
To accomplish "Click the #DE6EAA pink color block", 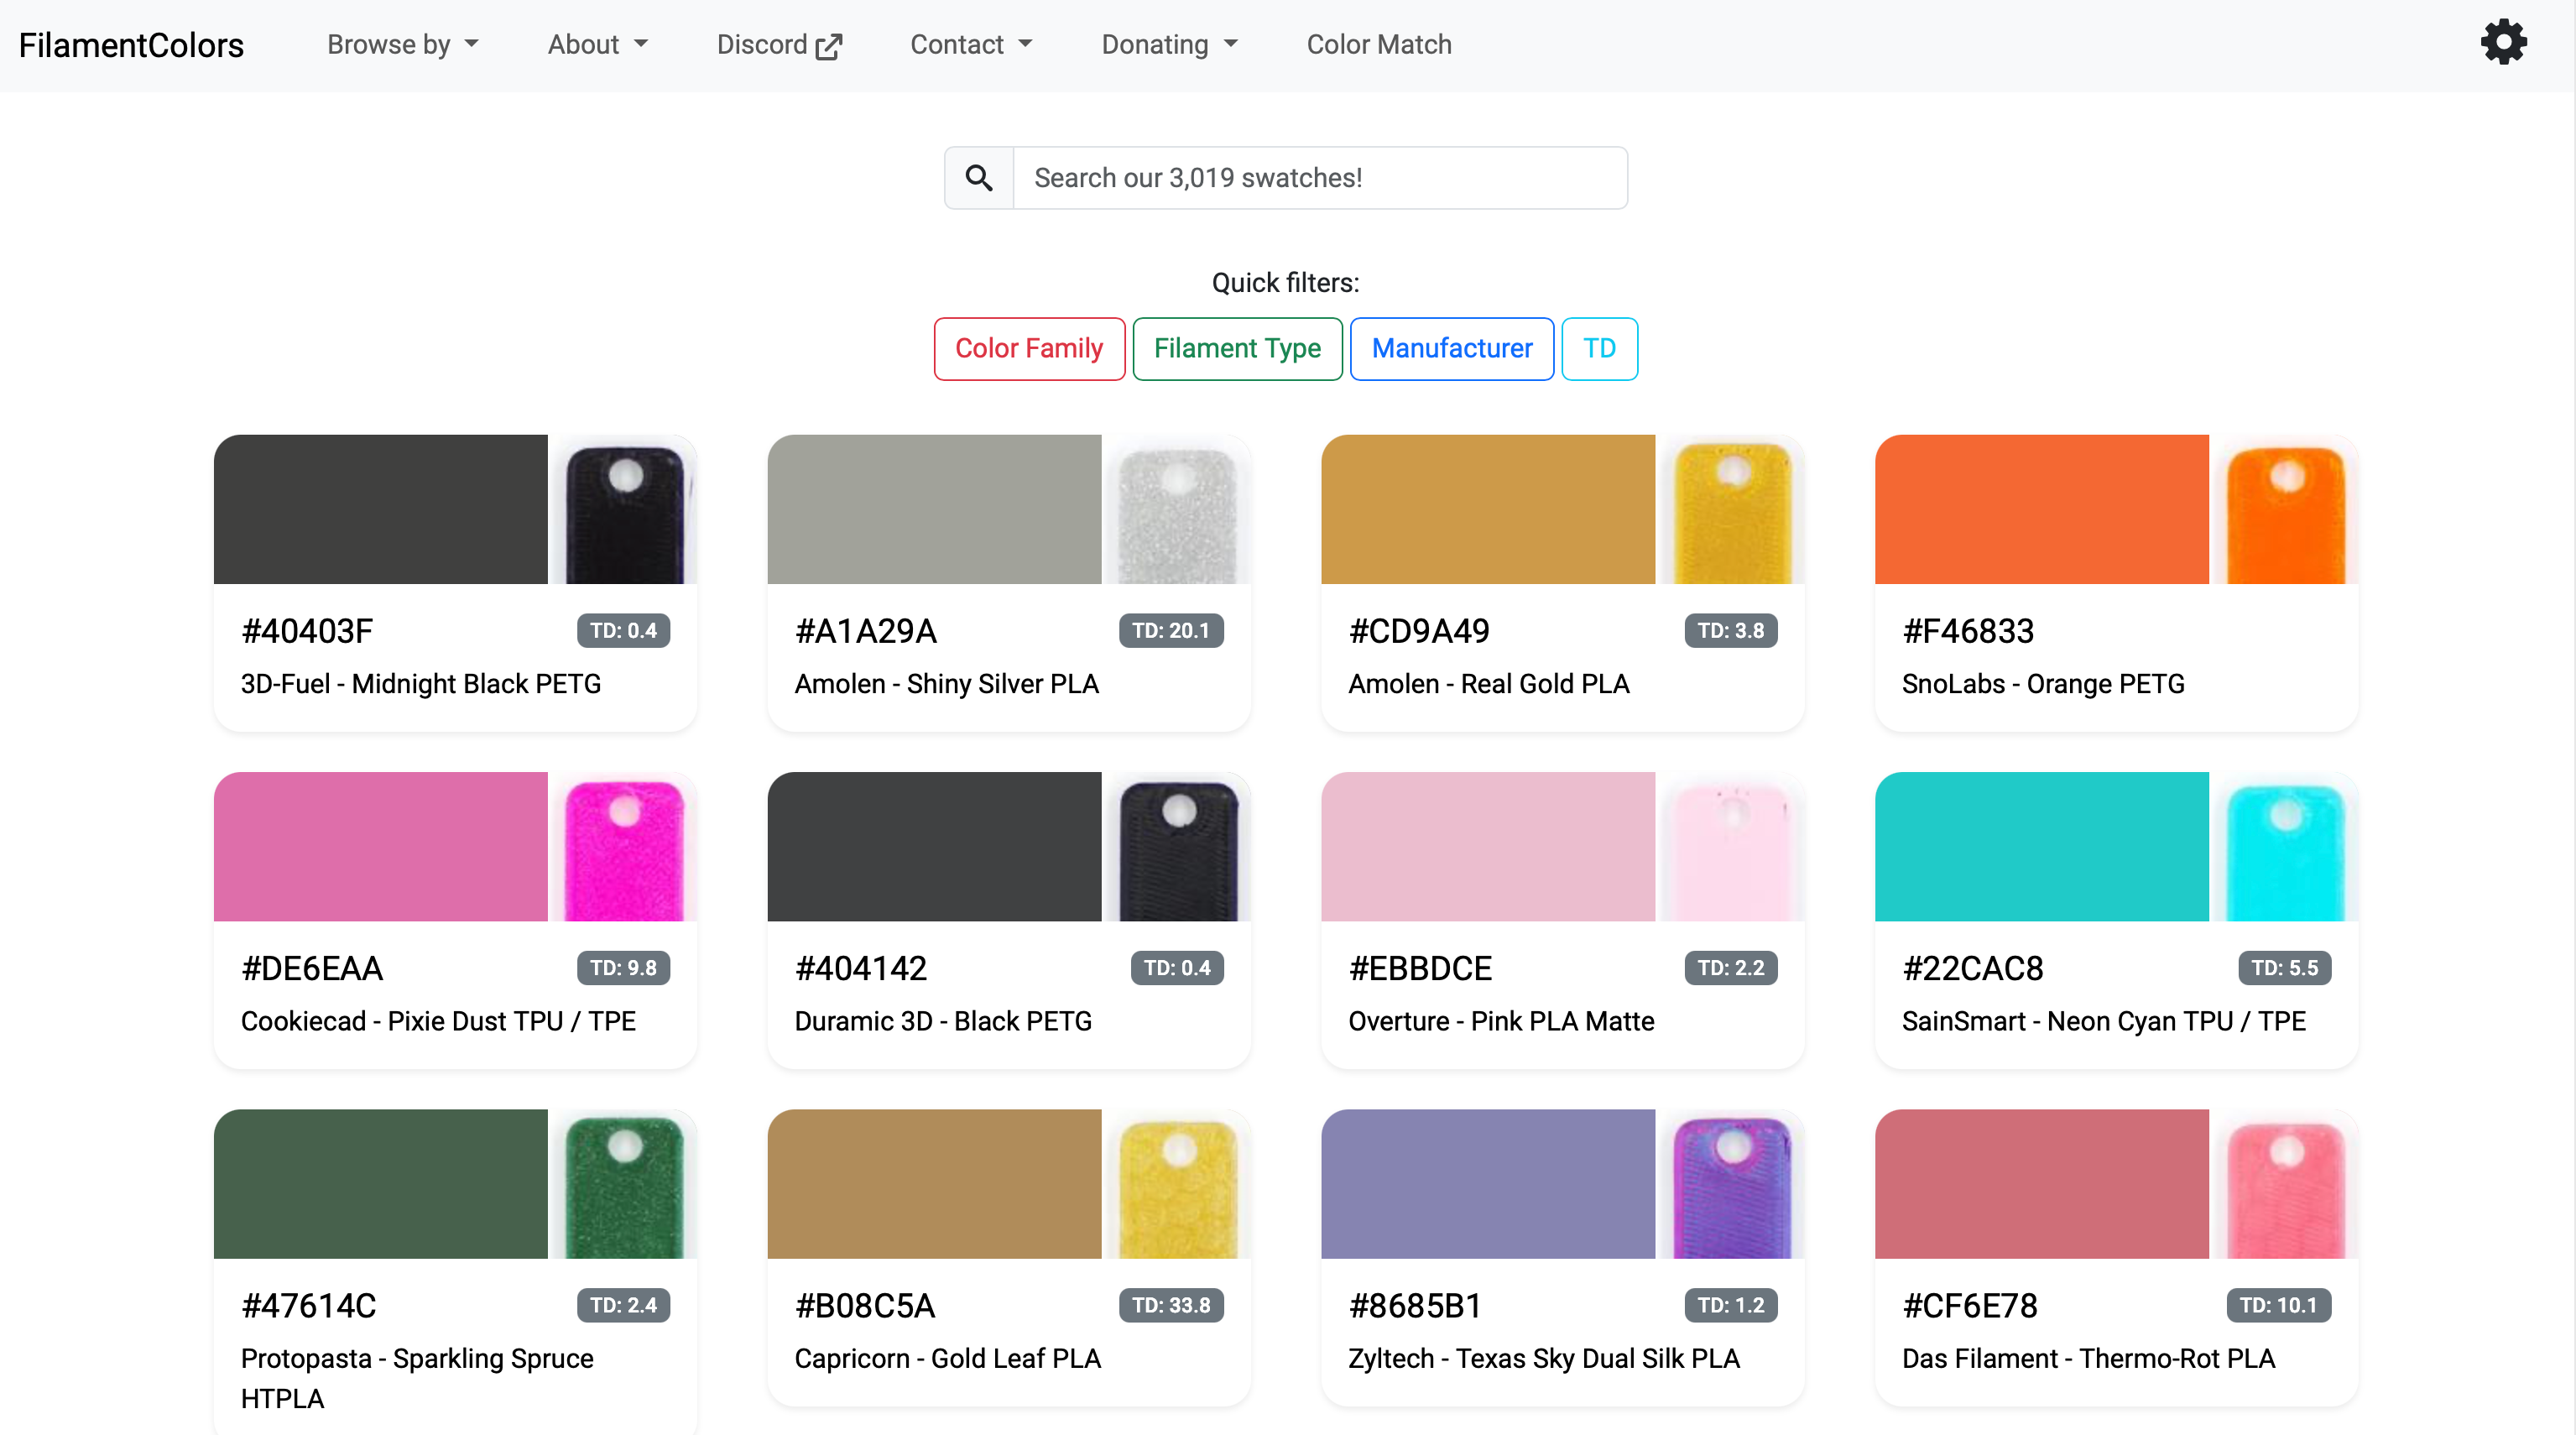I will (x=381, y=846).
